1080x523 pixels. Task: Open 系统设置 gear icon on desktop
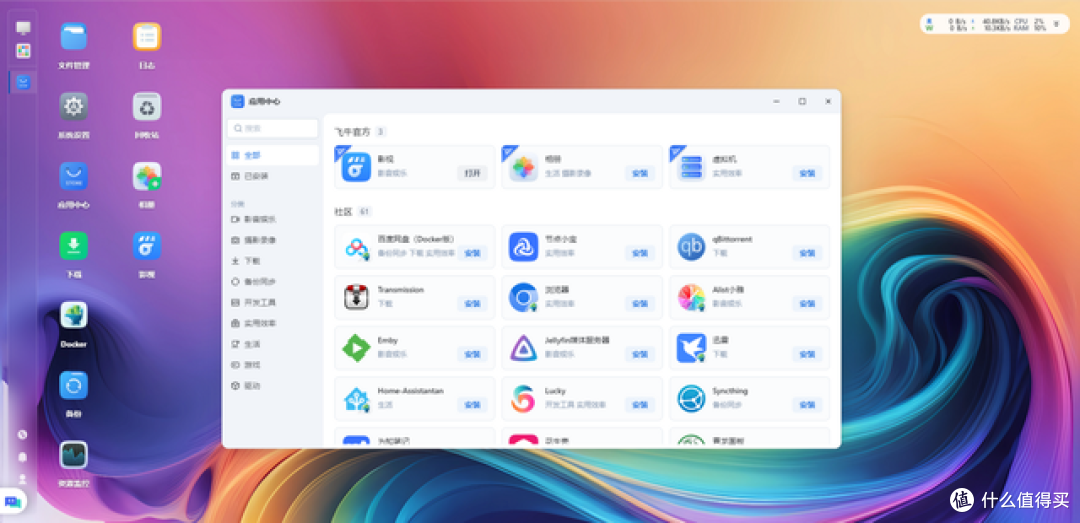point(74,106)
